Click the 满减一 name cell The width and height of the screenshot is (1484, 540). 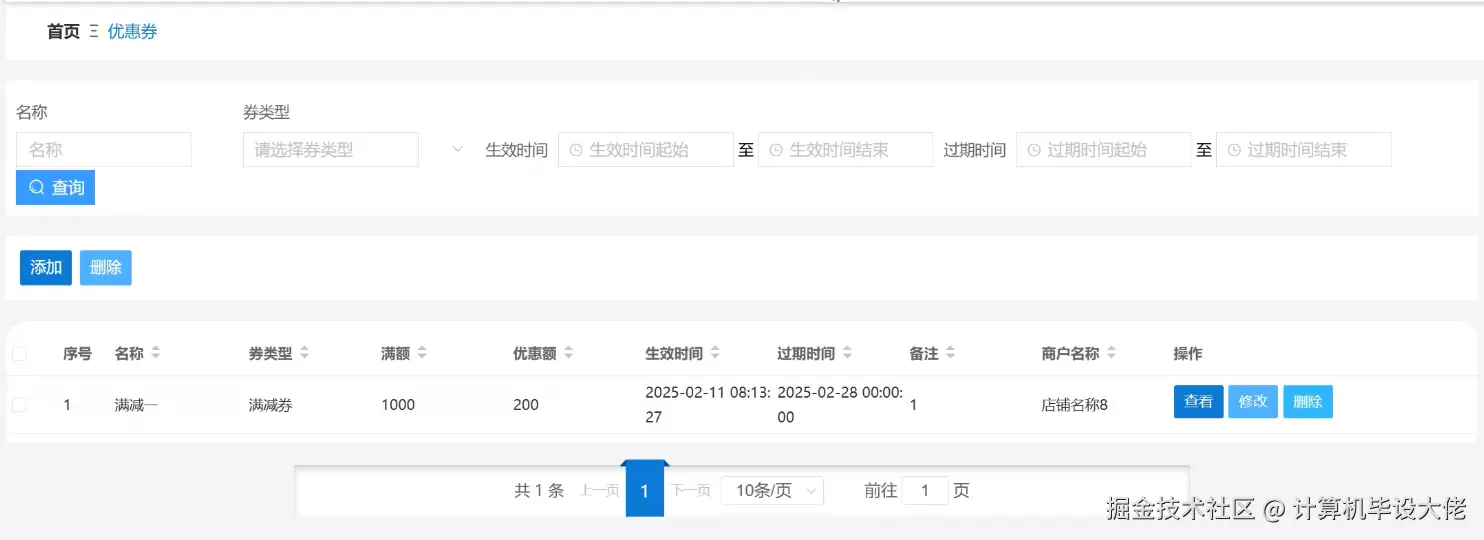137,405
